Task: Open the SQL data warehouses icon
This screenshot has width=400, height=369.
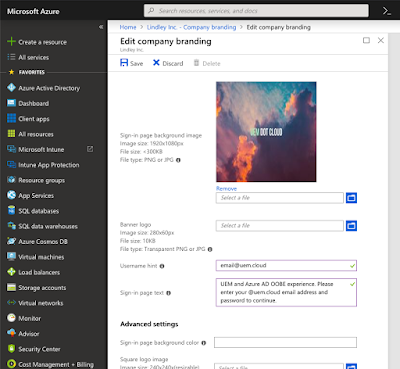Action: pos(11,226)
